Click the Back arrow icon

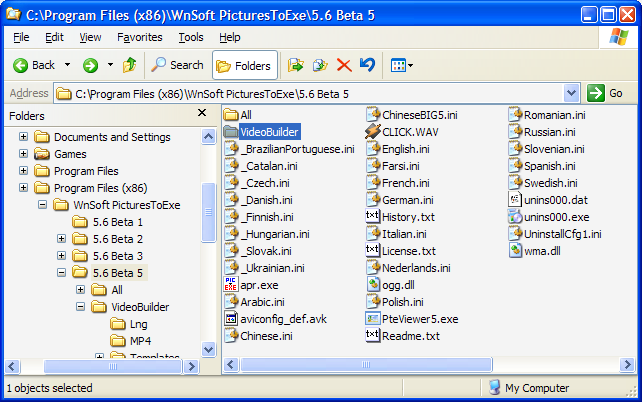(20, 65)
